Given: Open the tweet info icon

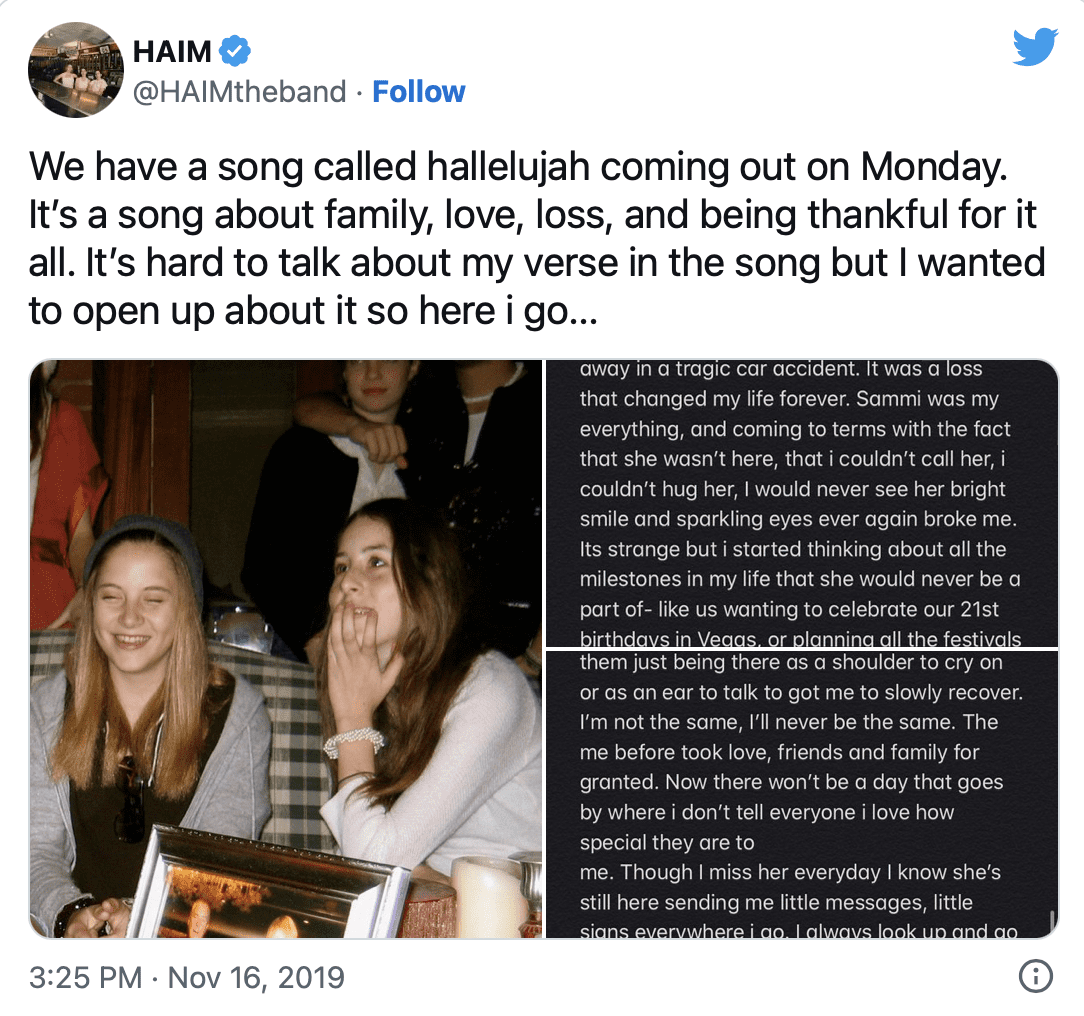Looking at the screenshot, I should pos(1037,975).
